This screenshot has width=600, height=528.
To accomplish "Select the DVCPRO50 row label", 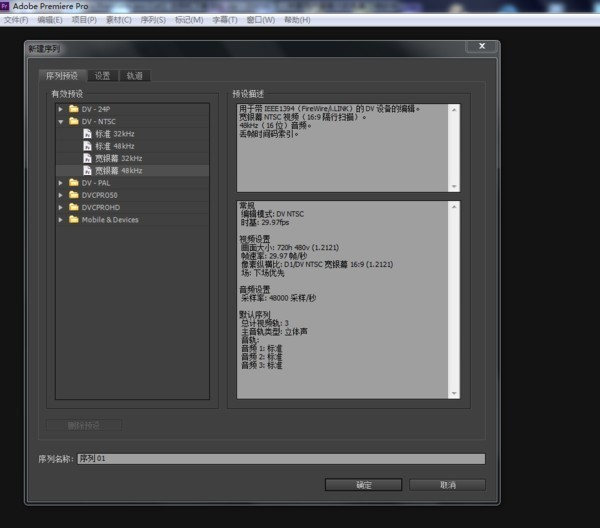I will click(x=99, y=195).
